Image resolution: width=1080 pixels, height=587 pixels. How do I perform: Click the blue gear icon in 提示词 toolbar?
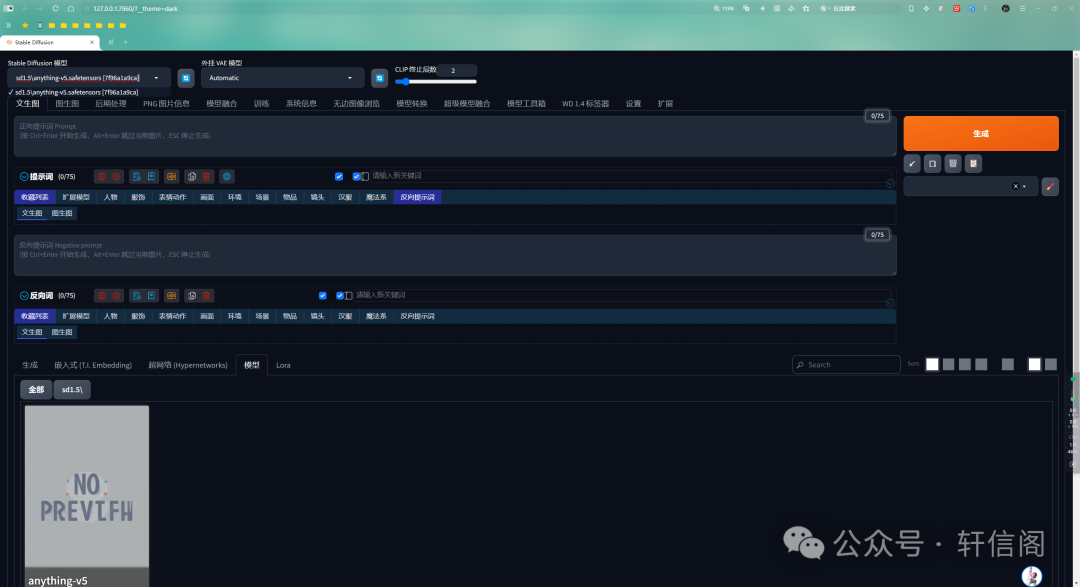coord(227,176)
